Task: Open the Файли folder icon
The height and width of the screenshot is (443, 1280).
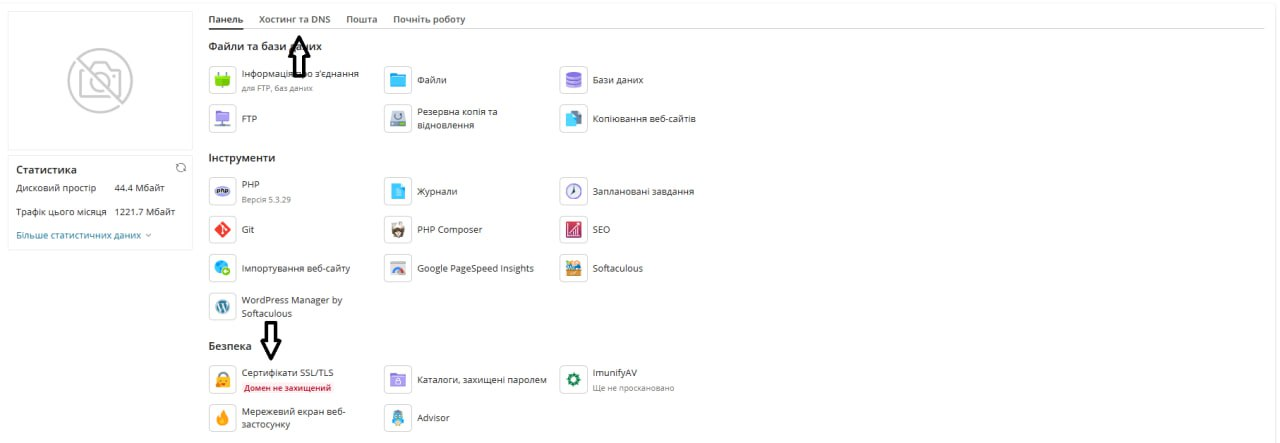Action: (398, 80)
